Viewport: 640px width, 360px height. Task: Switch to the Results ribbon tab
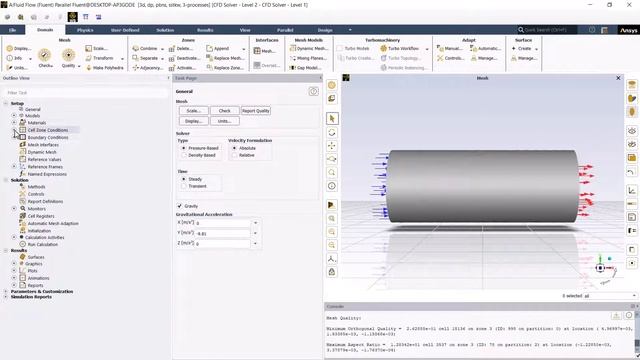(205, 30)
